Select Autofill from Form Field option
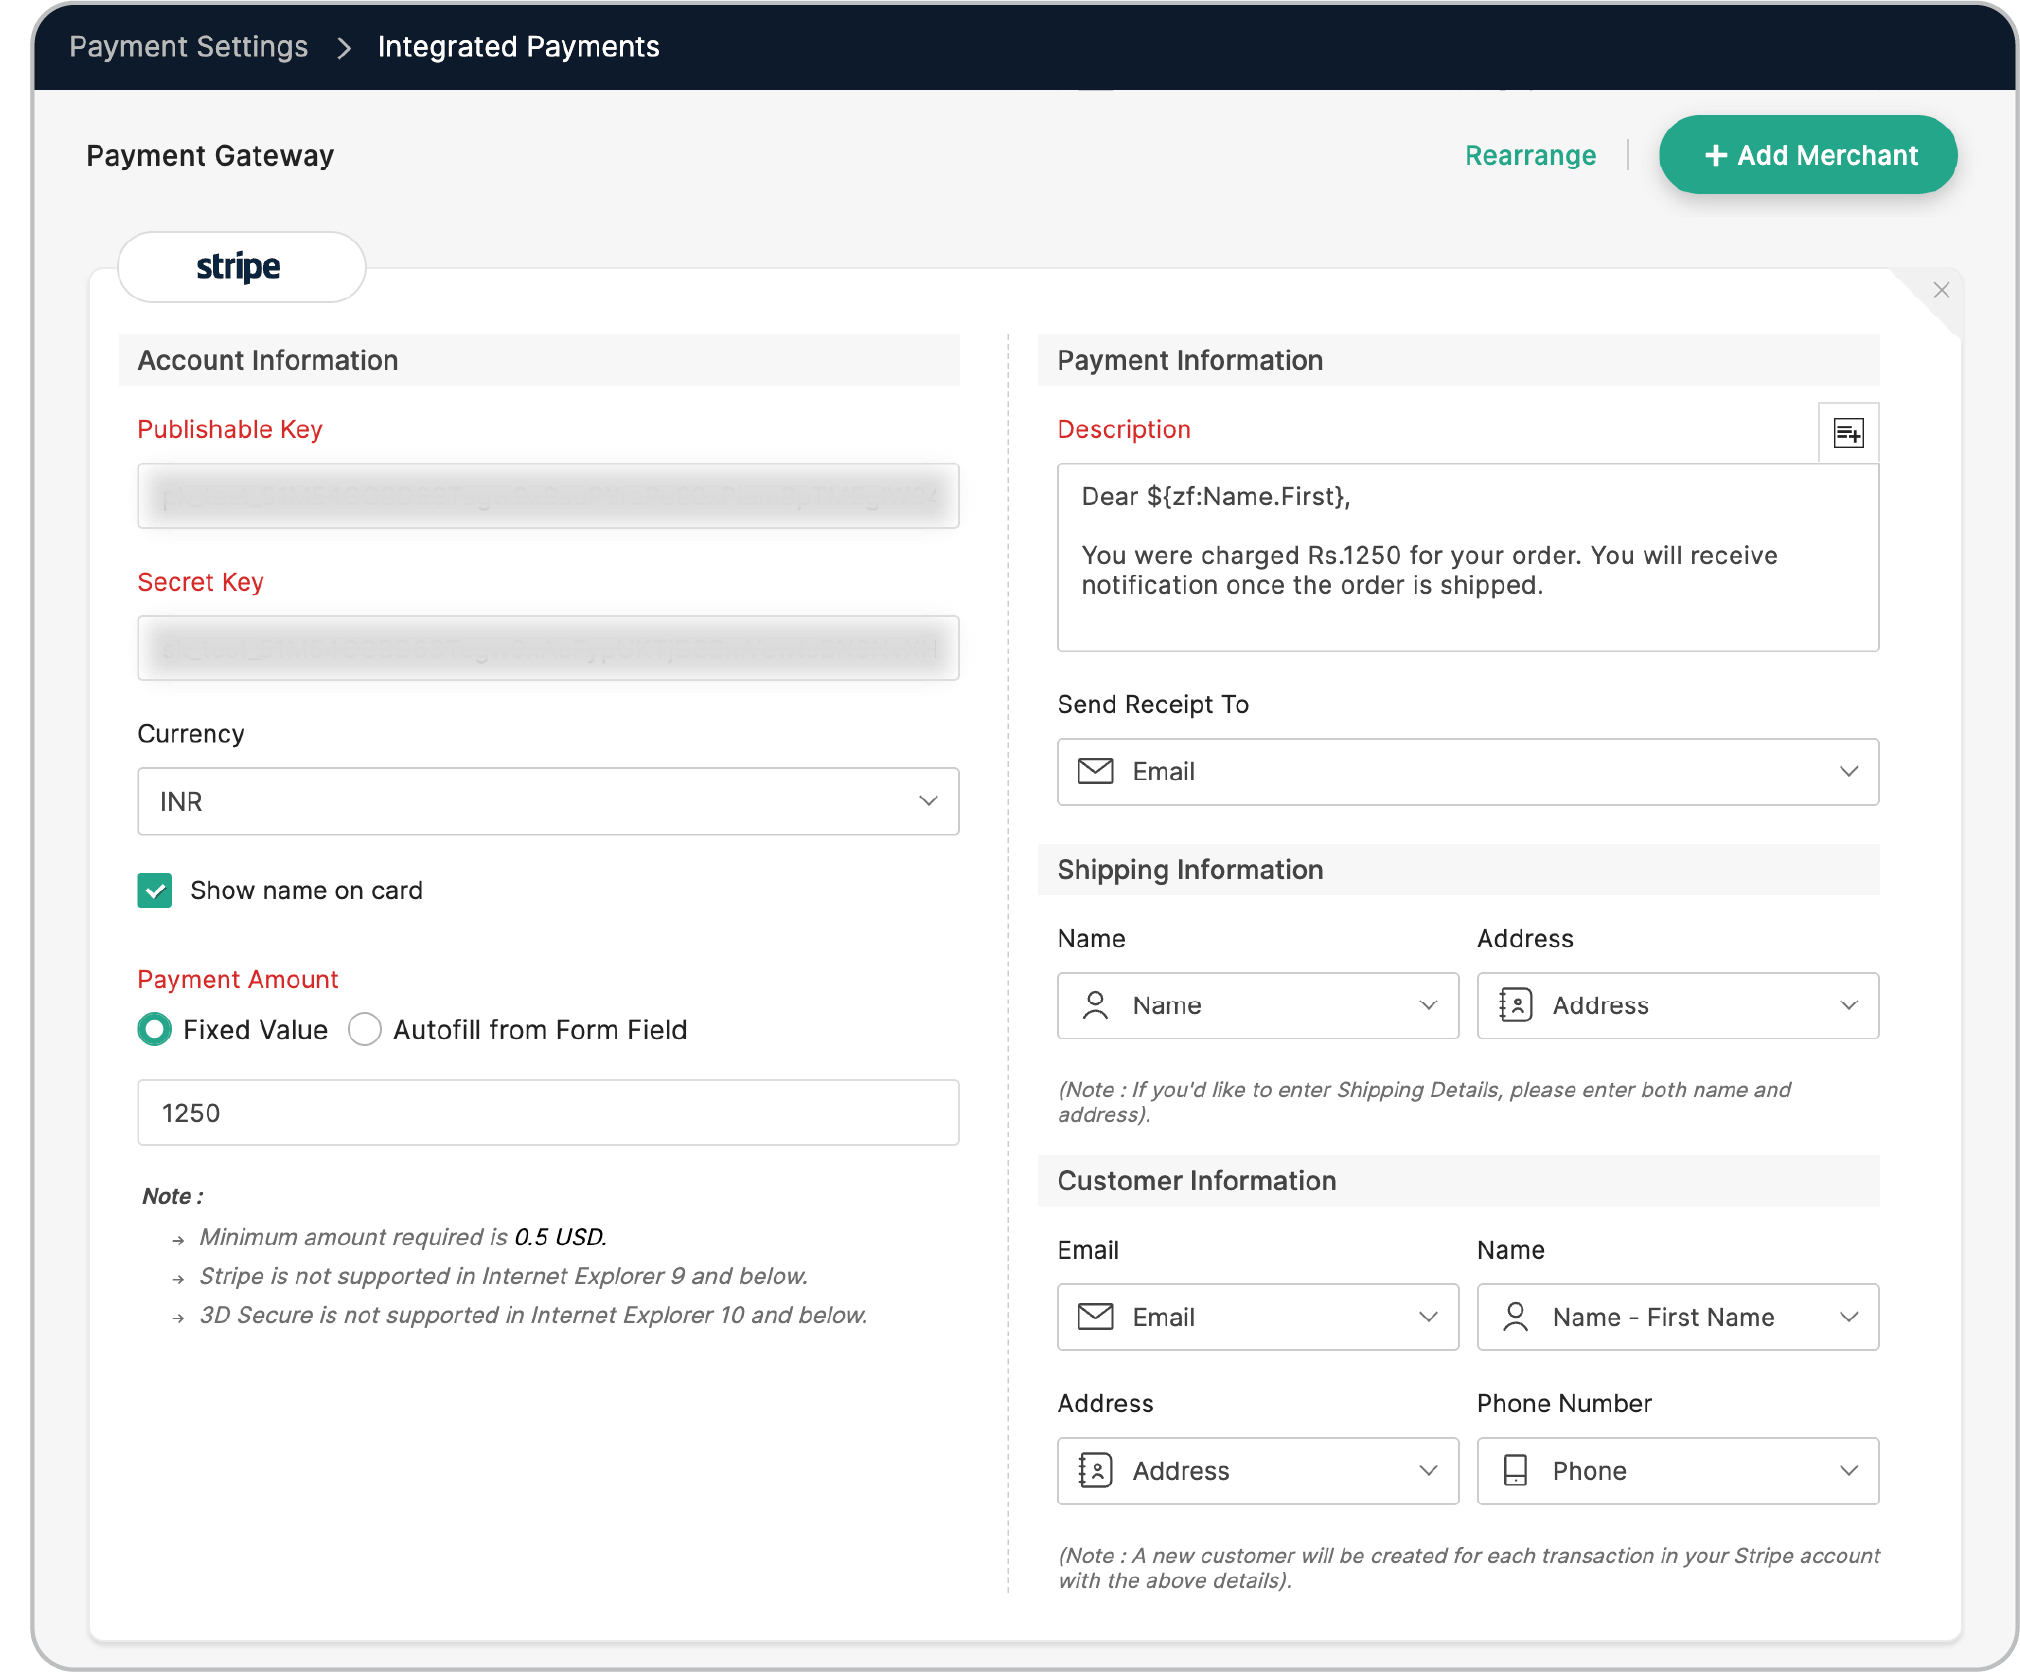2020x1672 pixels. [365, 1029]
